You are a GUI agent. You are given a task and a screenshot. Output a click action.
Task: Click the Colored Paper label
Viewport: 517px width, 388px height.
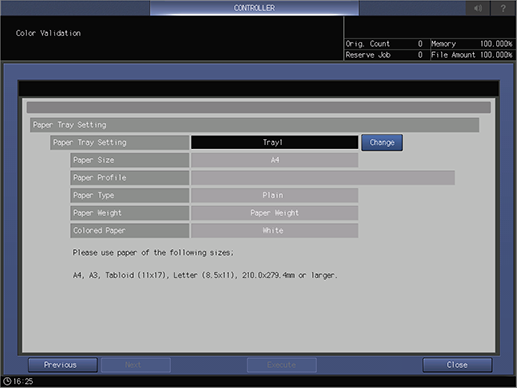pyautogui.click(x=130, y=231)
